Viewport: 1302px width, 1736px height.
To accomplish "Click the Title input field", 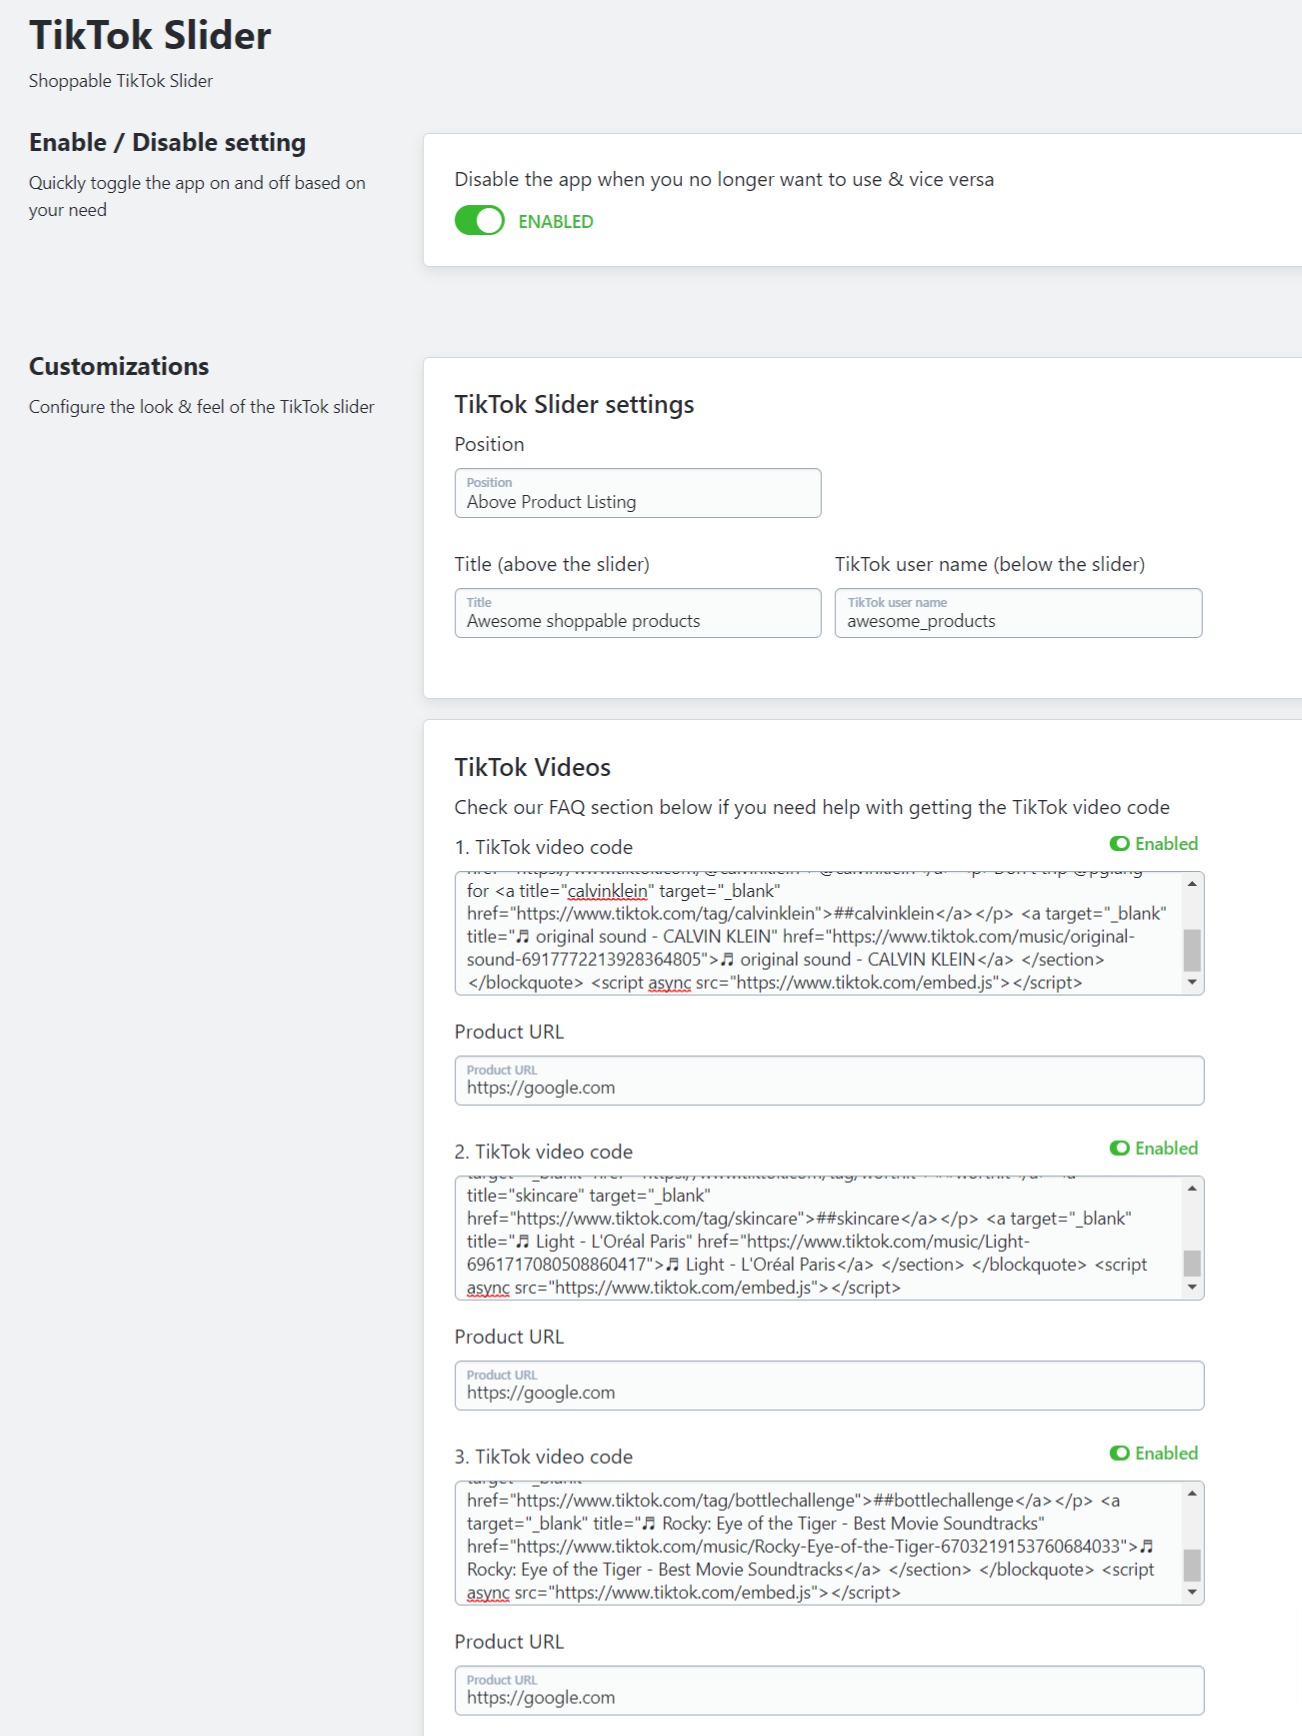I will [x=638, y=613].
